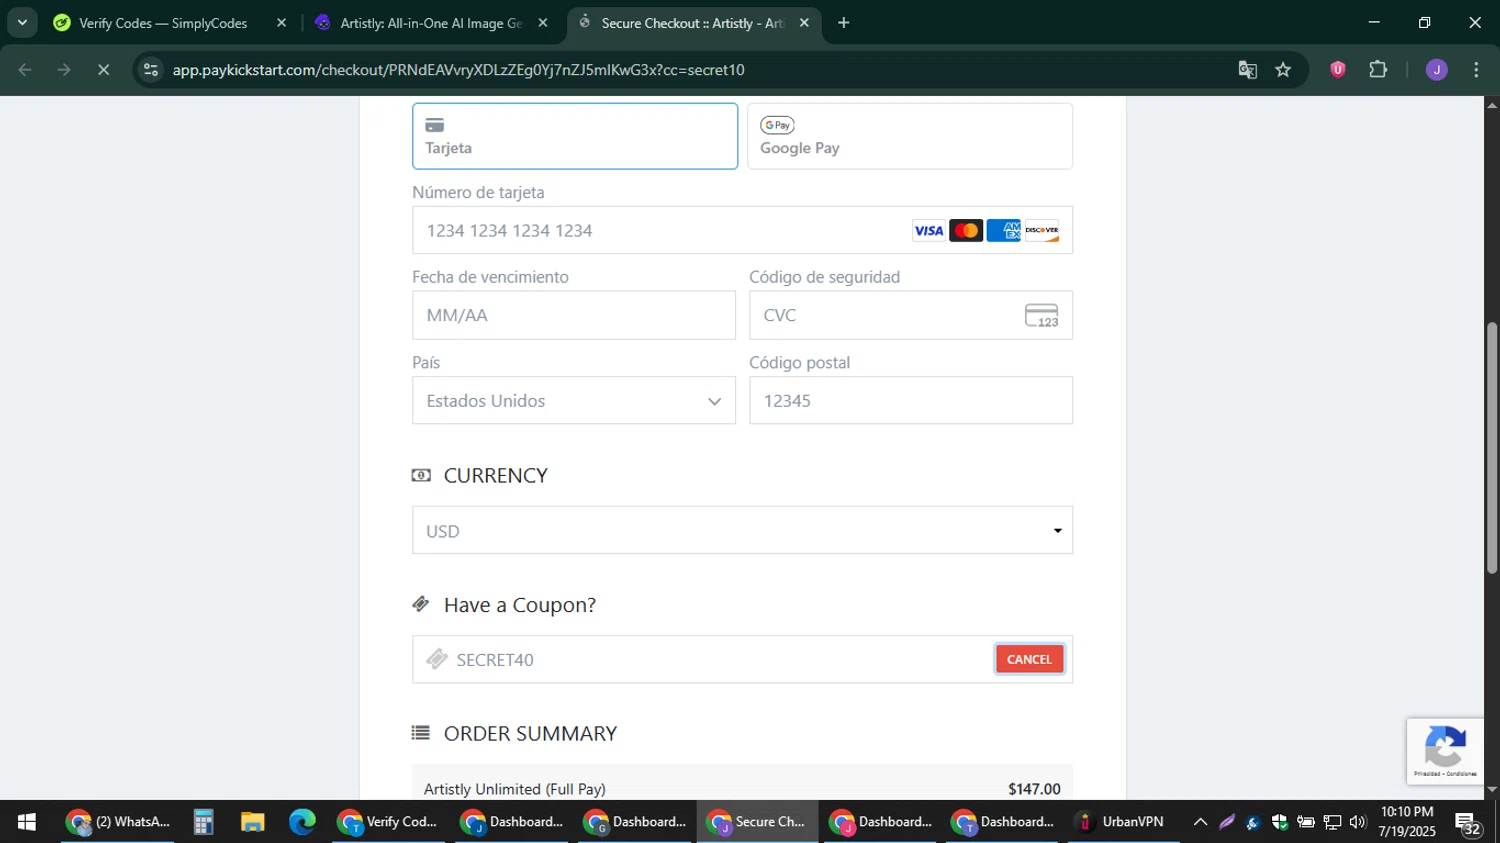Image resolution: width=1500 pixels, height=843 pixels.
Task: Click the coupon tag icon in the field
Action: point(436,659)
